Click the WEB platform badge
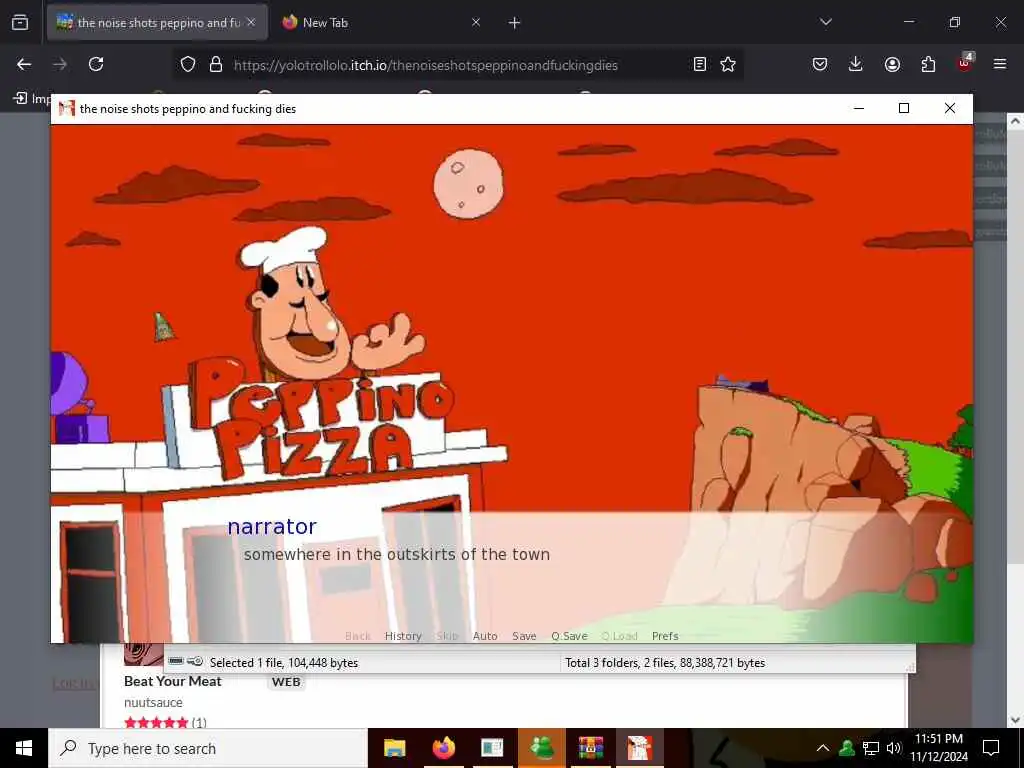The image size is (1024, 768). pos(286,682)
